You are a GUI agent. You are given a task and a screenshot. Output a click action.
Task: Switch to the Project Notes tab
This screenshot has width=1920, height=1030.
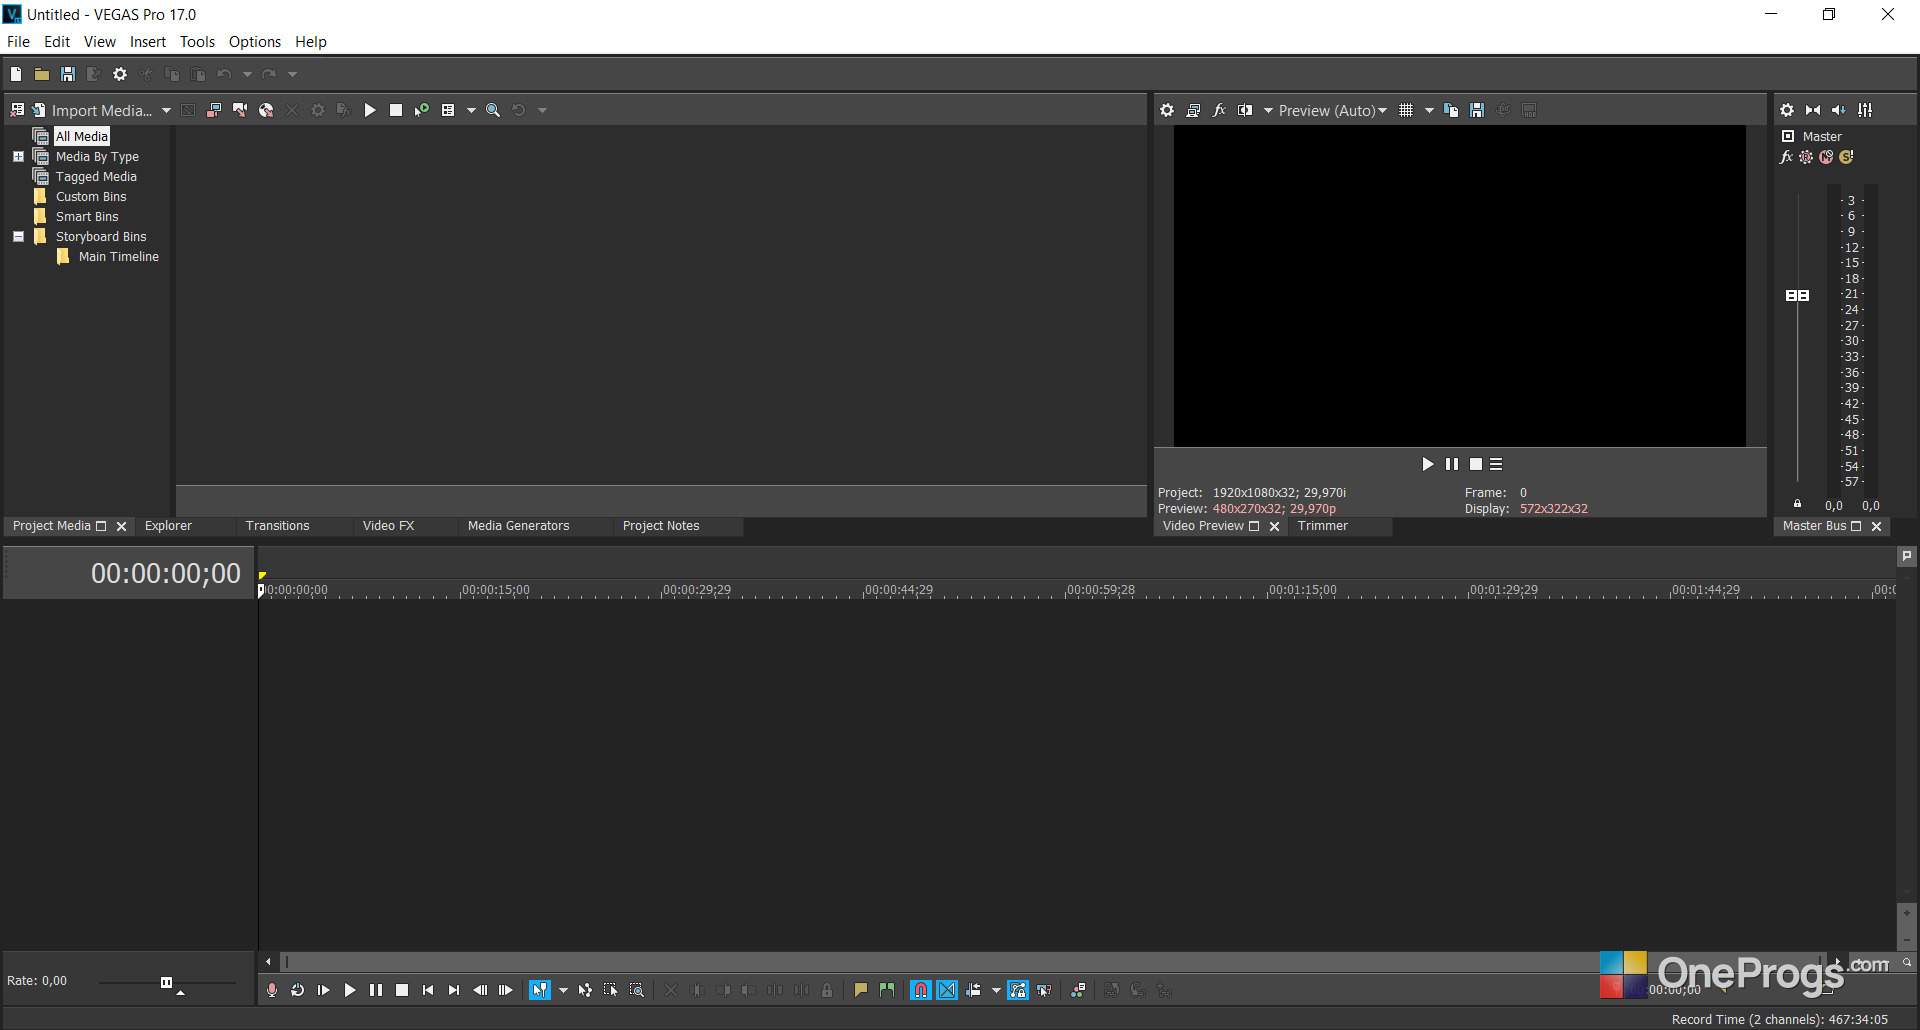coord(661,526)
